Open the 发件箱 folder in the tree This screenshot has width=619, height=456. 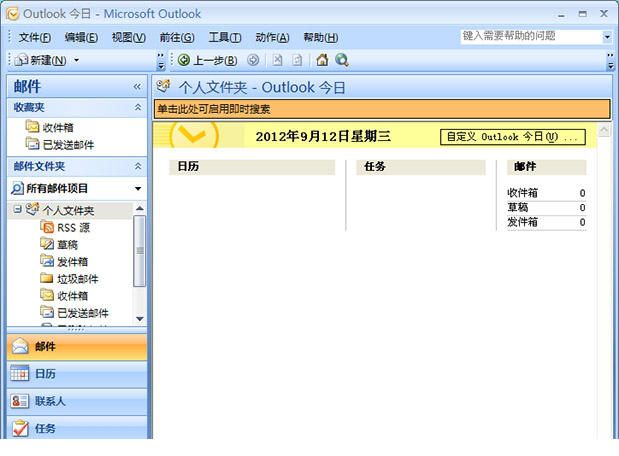click(x=73, y=262)
